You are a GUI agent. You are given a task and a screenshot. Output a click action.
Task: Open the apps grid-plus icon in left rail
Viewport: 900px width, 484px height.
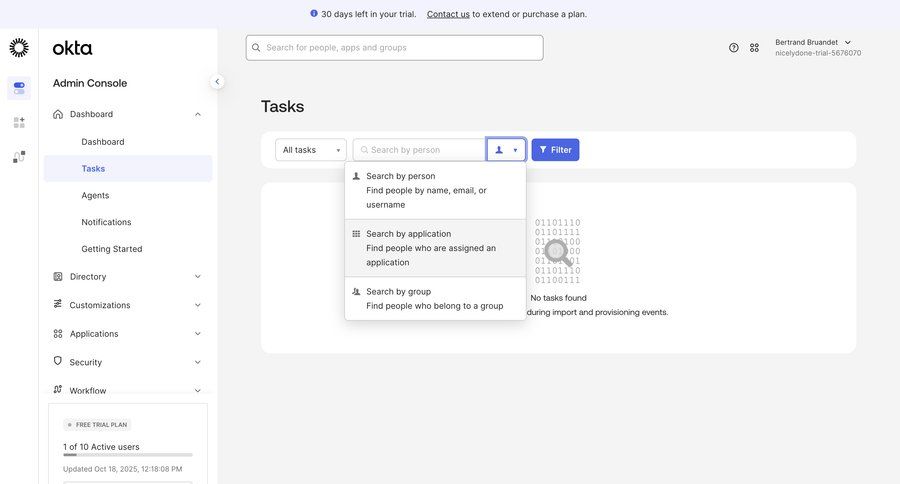19,122
